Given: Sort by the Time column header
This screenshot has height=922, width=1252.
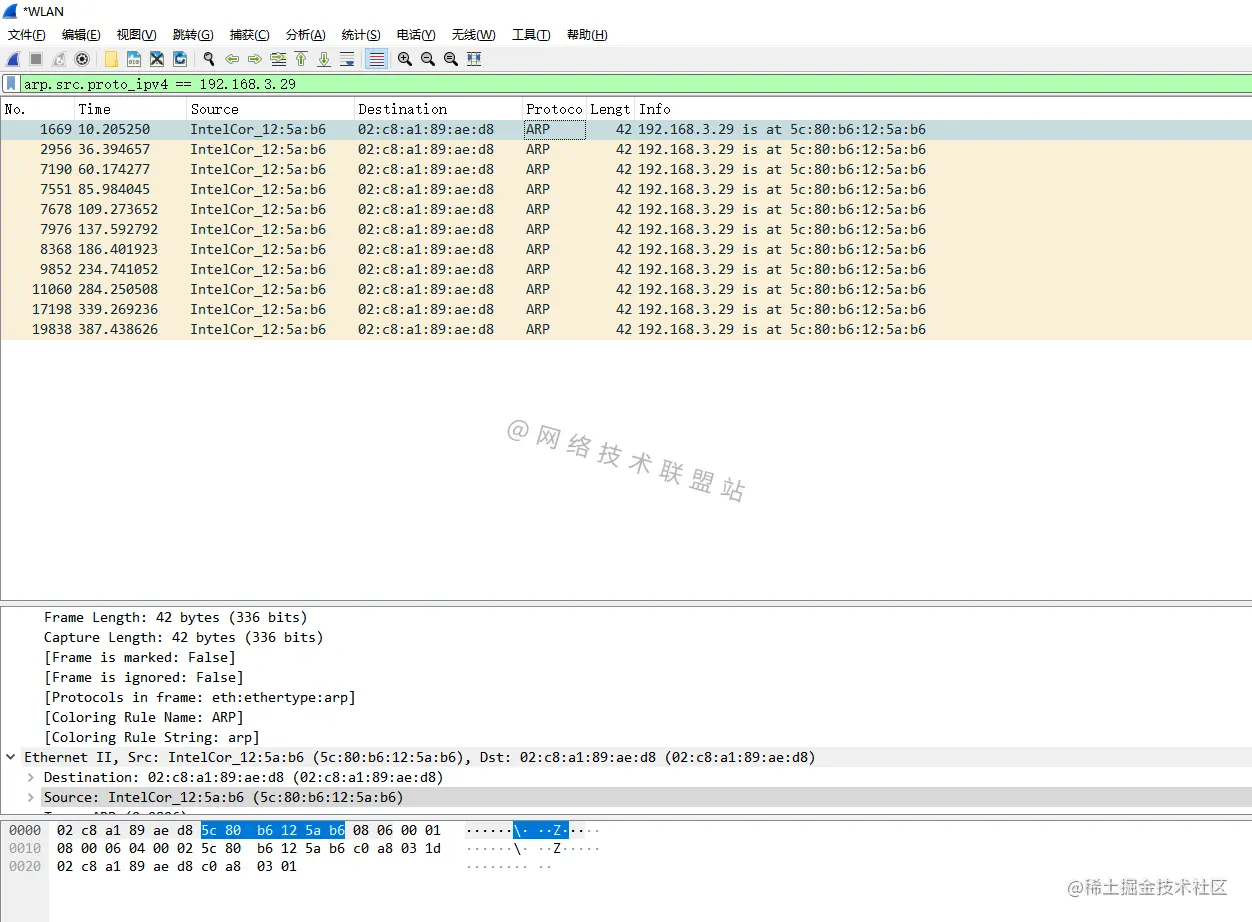Looking at the screenshot, I should [131, 109].
